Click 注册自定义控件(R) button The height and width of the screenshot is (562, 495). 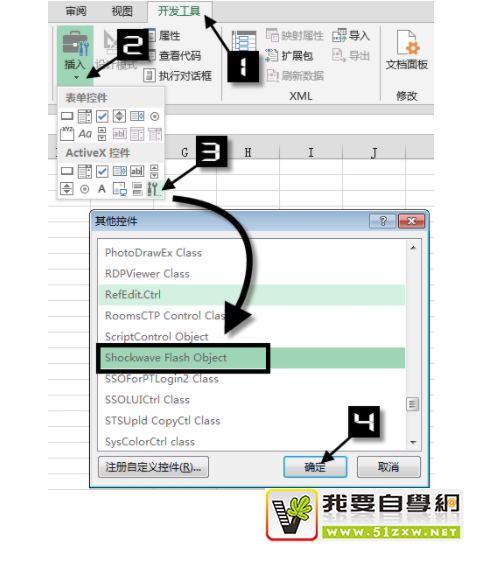(x=153, y=467)
